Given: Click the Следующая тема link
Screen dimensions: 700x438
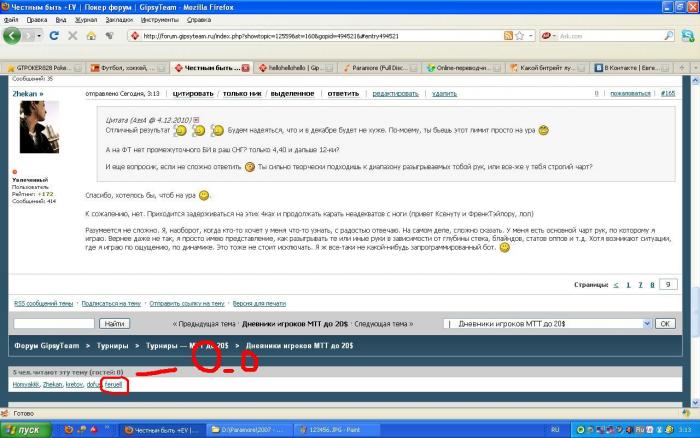Looking at the screenshot, I should (x=384, y=324).
